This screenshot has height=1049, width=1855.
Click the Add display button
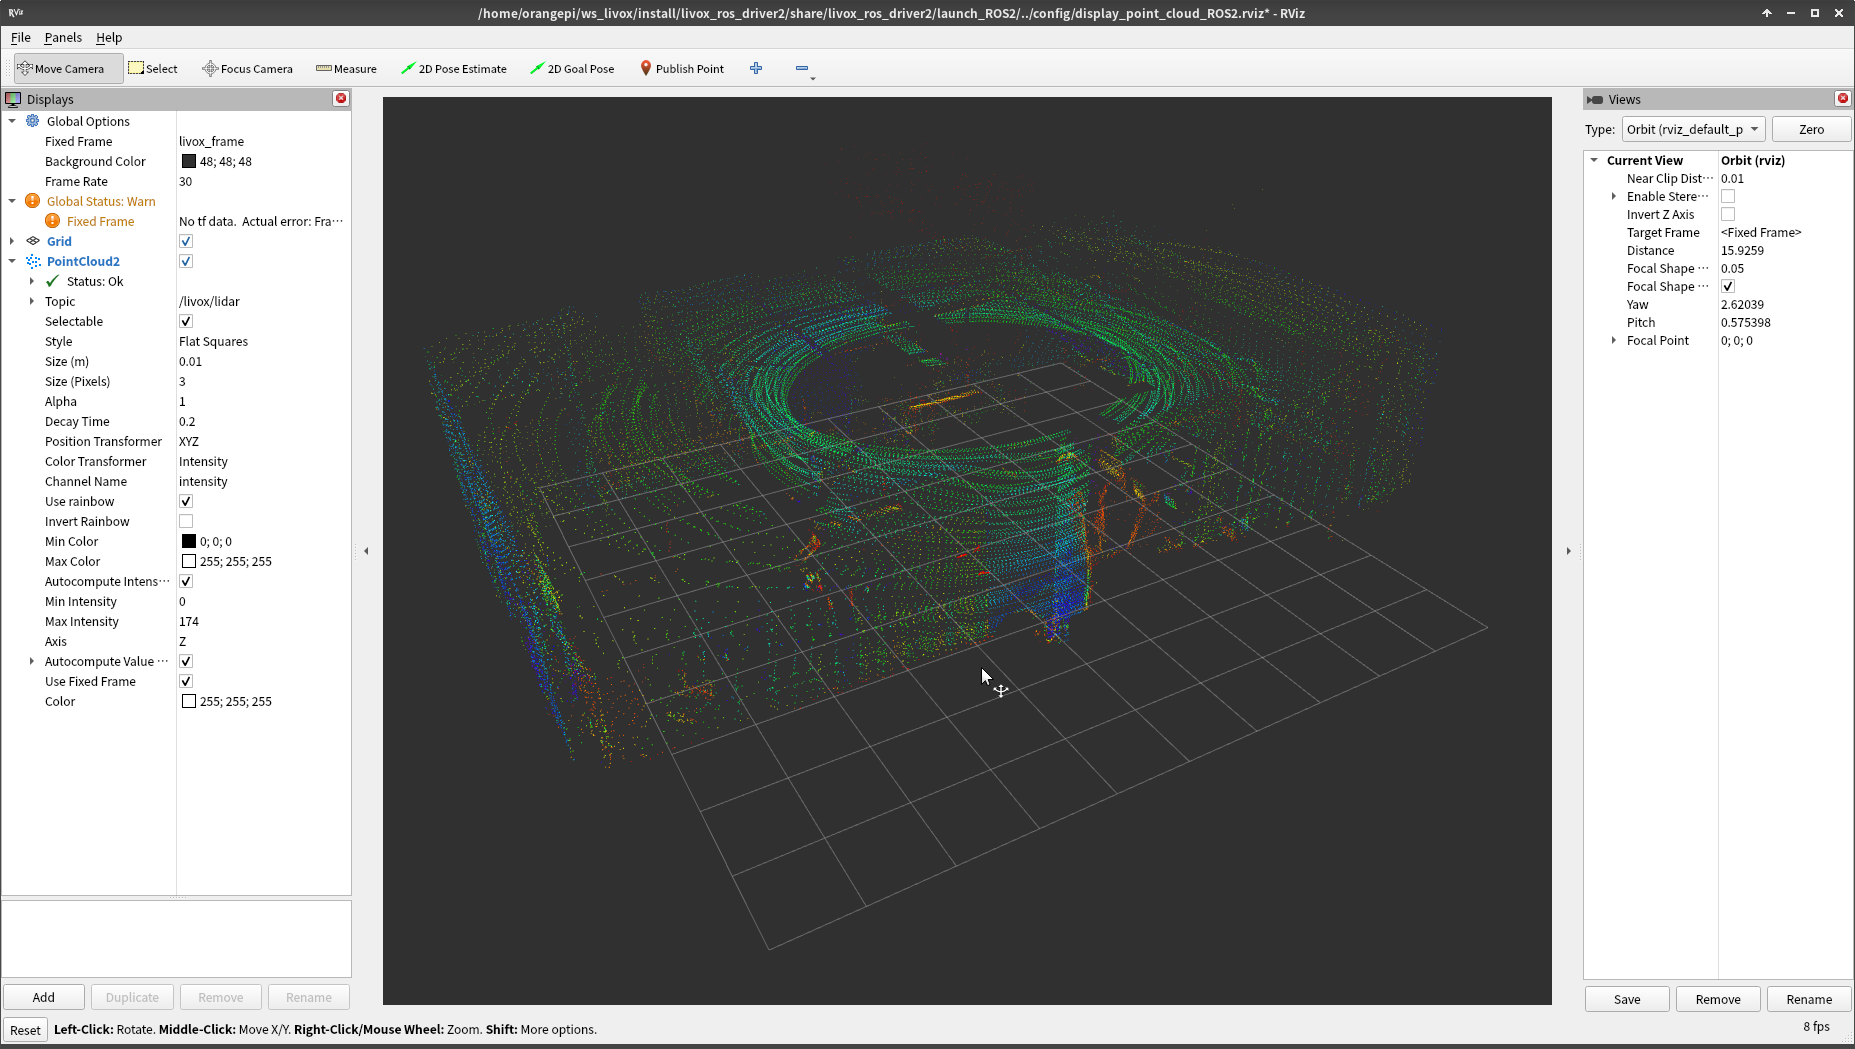[44, 997]
